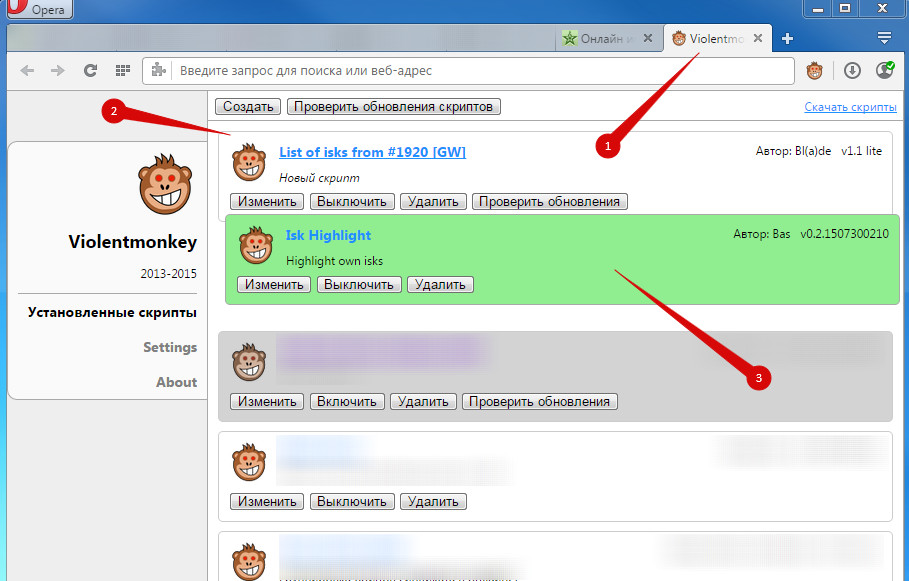Select Установленные скрипты in sidebar
The width and height of the screenshot is (909, 581).
(x=112, y=313)
